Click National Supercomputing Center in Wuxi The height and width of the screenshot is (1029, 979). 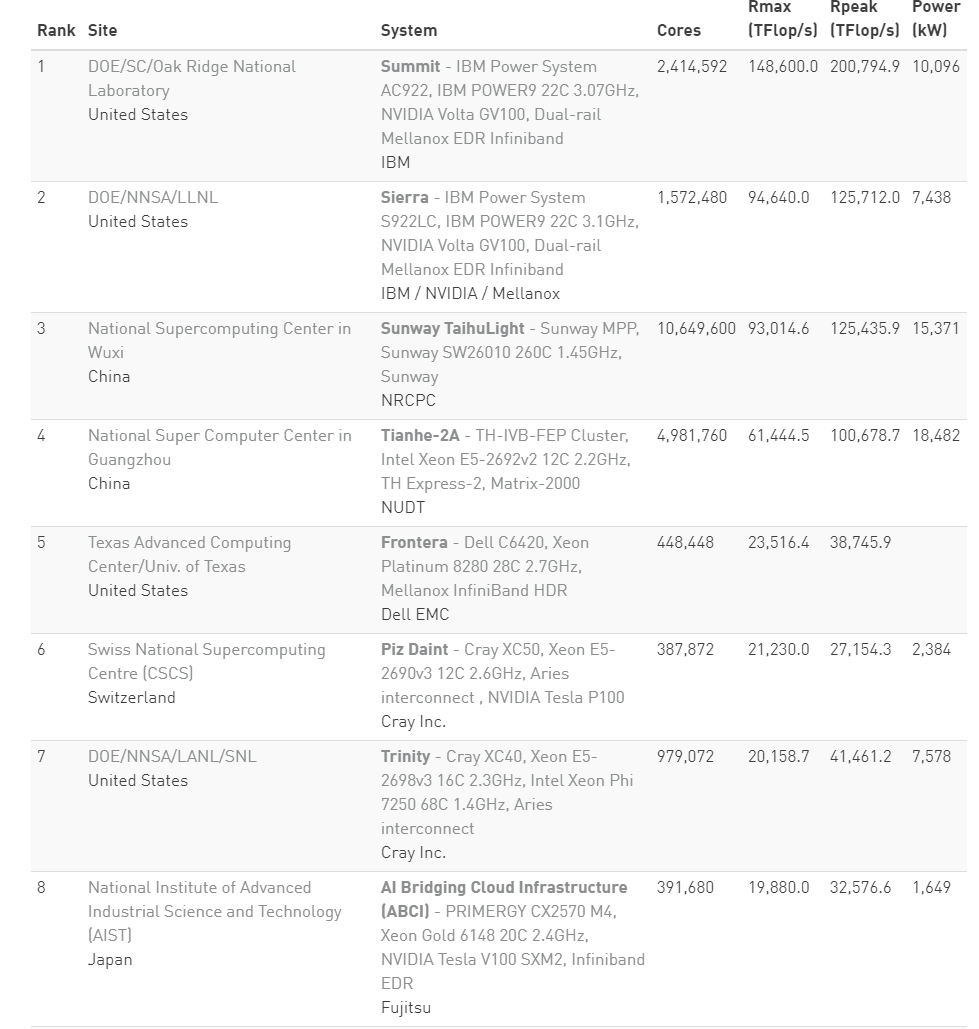pyautogui.click(x=219, y=340)
